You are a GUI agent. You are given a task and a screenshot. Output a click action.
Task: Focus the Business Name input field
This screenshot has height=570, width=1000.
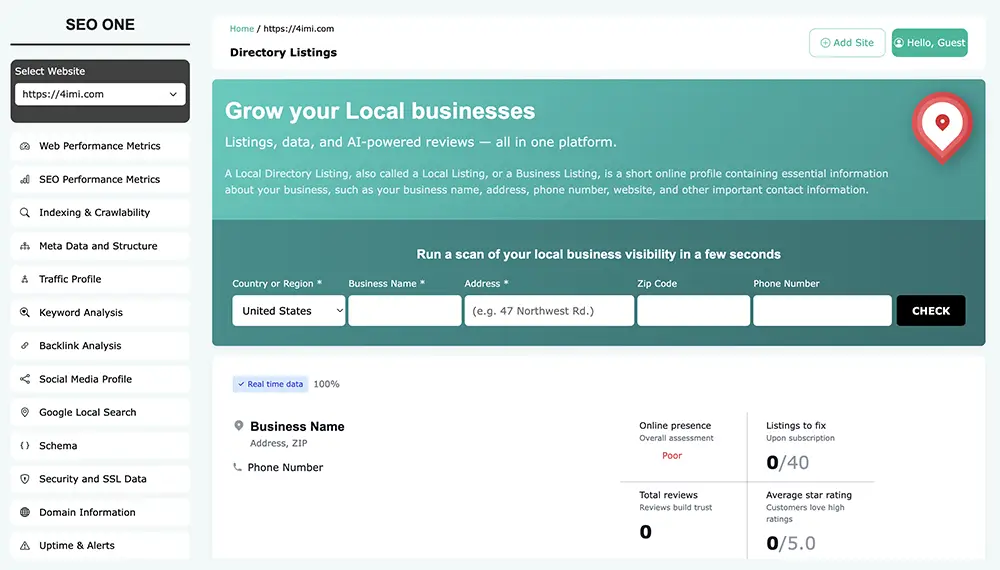pyautogui.click(x=404, y=311)
